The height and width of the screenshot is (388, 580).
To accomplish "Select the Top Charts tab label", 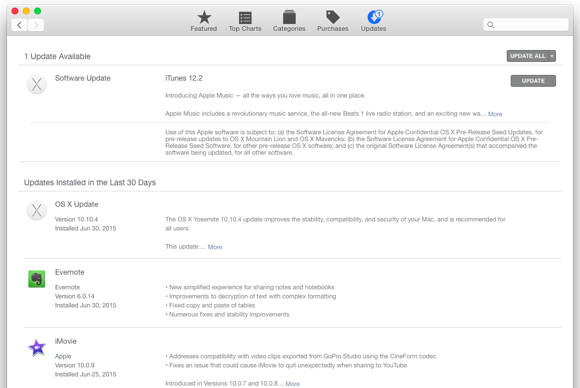I will (x=245, y=28).
